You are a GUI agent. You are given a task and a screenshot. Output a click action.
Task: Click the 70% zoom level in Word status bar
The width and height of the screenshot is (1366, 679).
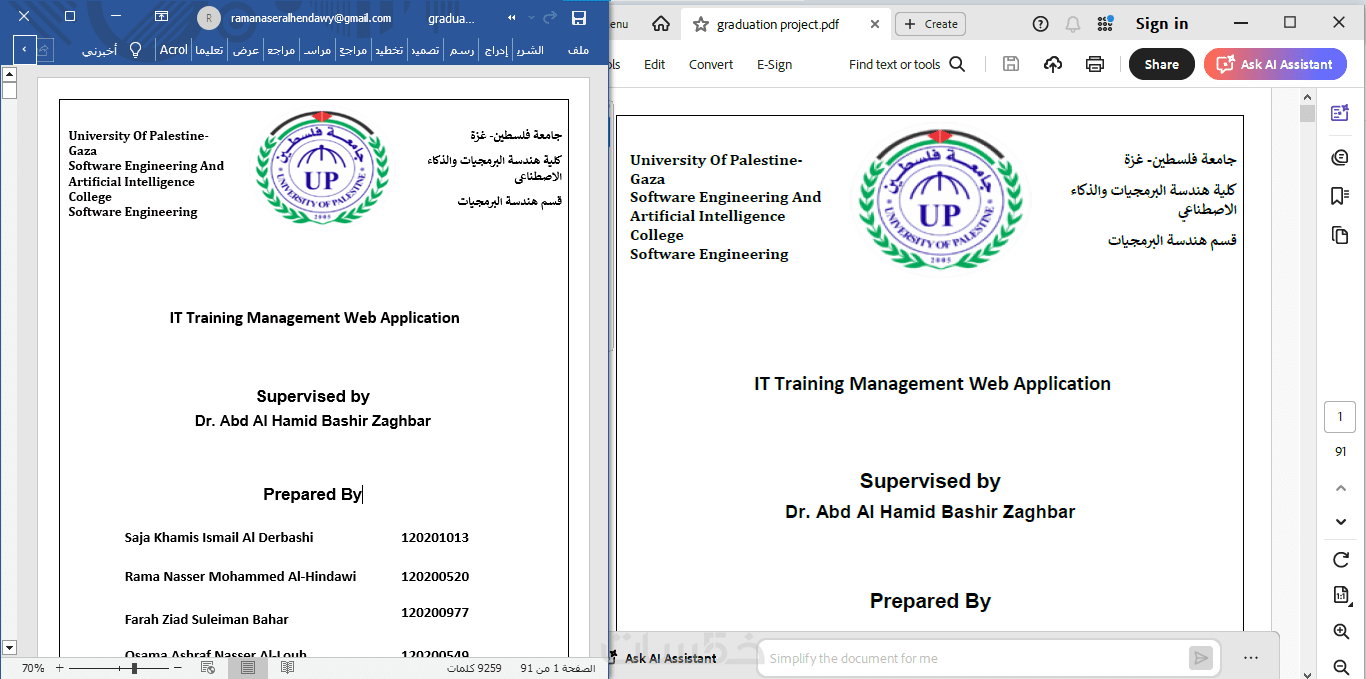[33, 668]
